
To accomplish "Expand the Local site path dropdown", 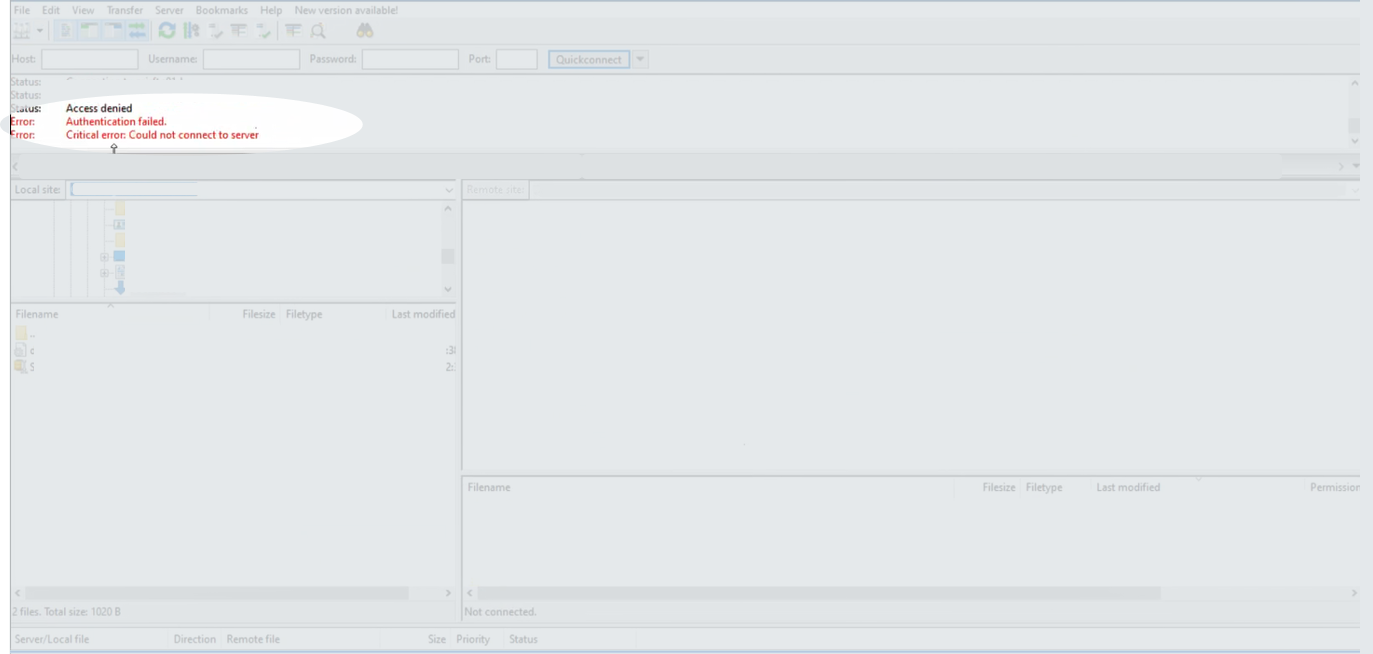I will tap(448, 190).
